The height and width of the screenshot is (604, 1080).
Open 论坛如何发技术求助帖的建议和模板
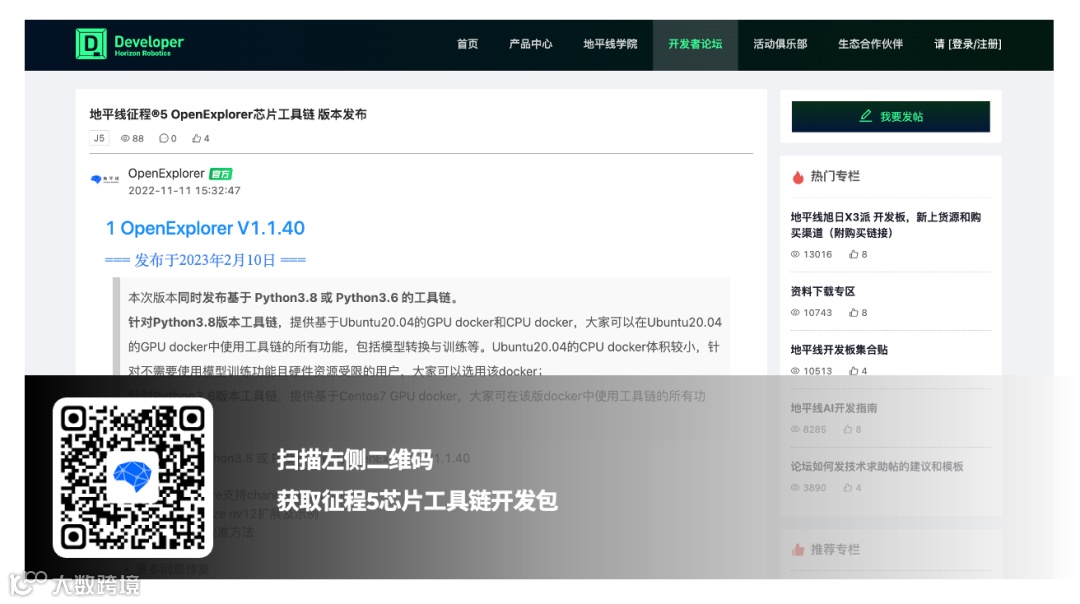click(877, 467)
